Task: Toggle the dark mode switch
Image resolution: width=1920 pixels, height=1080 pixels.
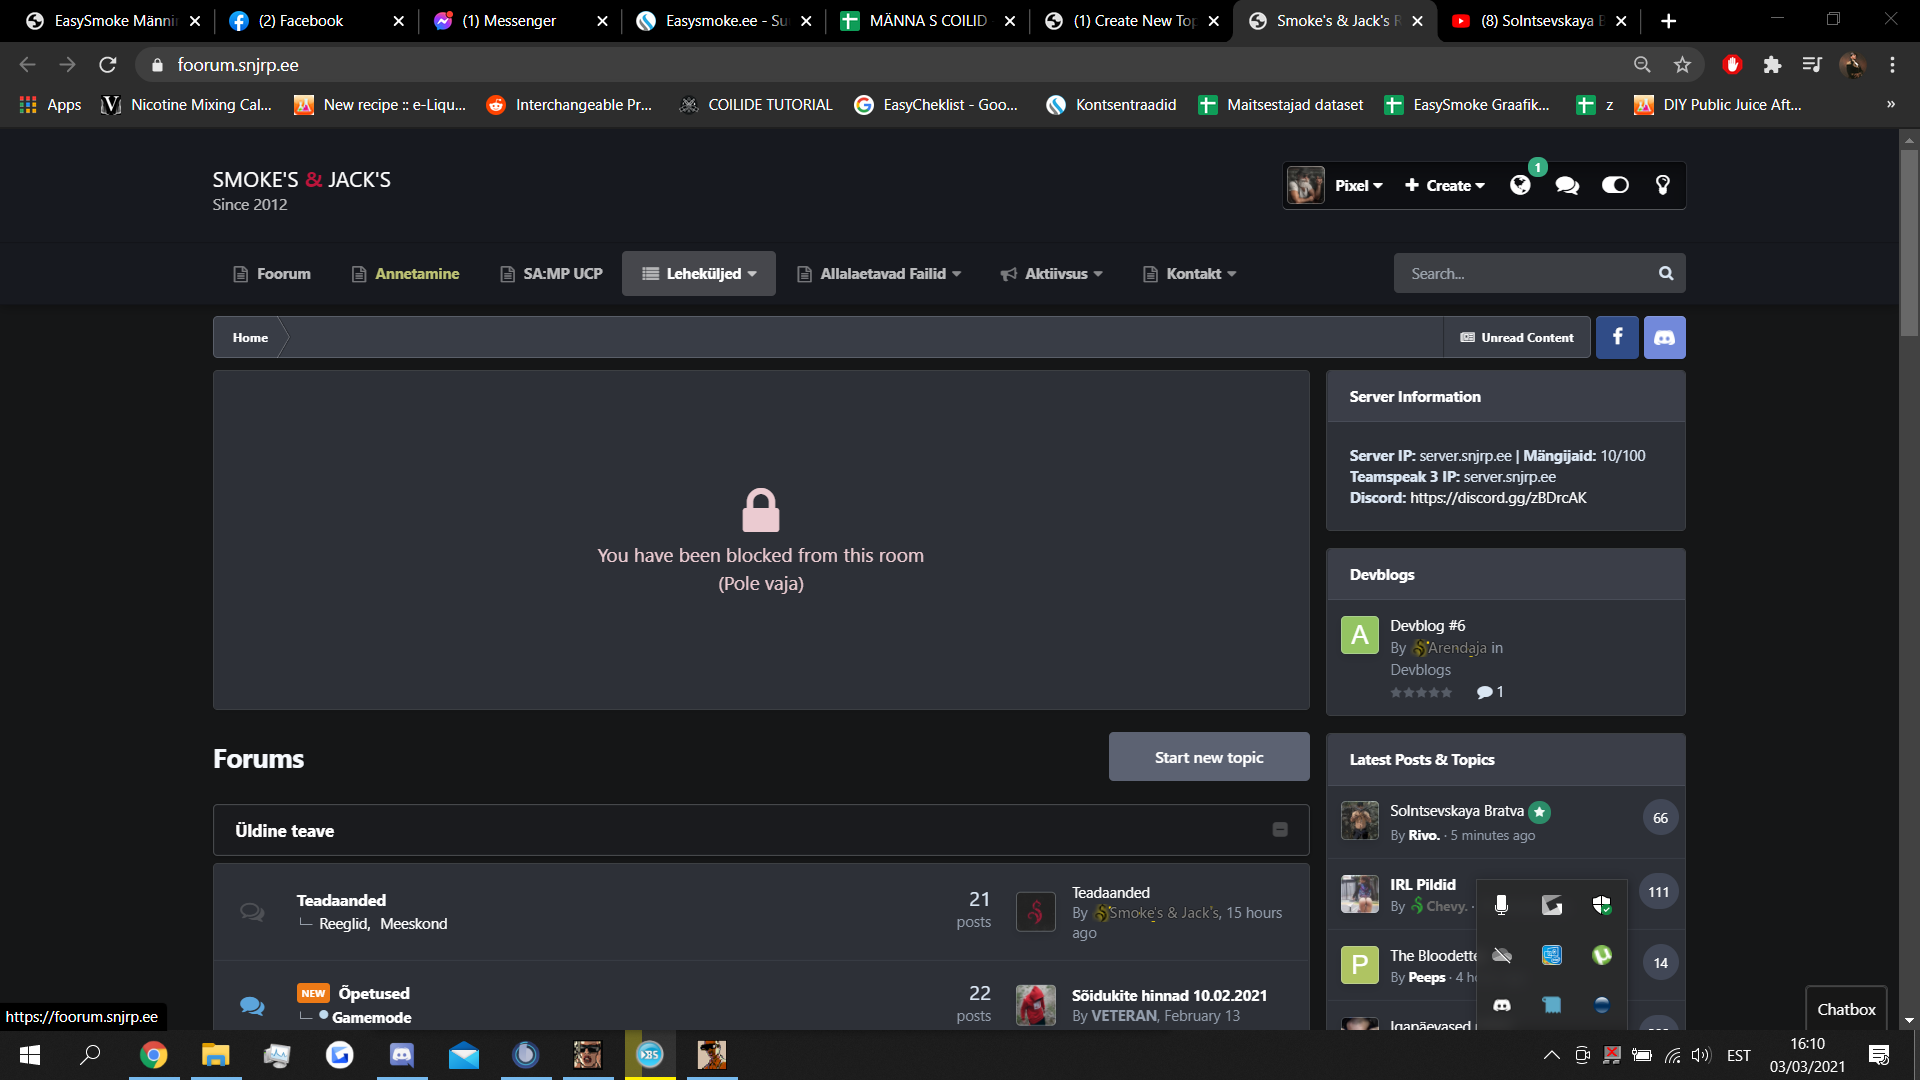Action: (x=1615, y=185)
